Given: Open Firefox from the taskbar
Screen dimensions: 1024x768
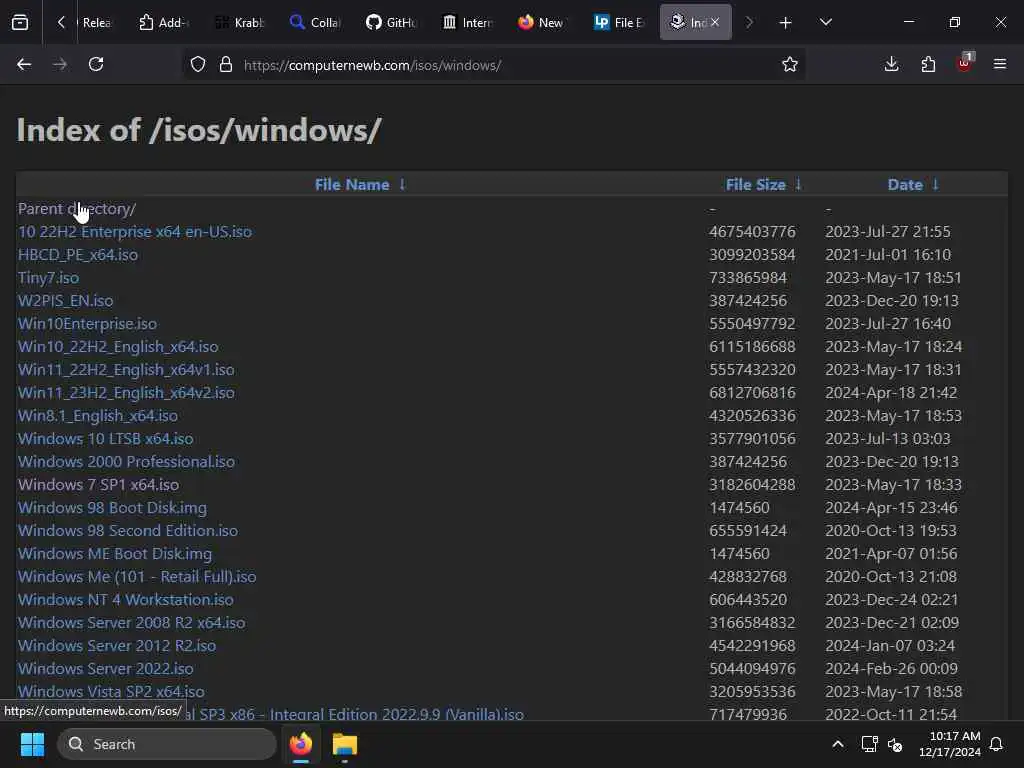Looking at the screenshot, I should click(x=301, y=744).
